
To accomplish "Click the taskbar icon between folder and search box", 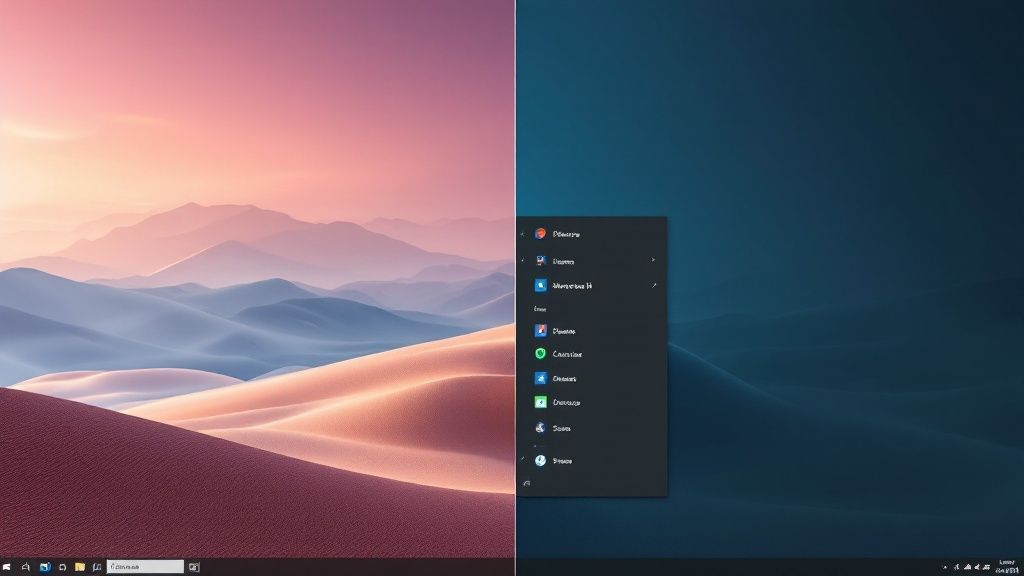I will pyautogui.click(x=97, y=567).
